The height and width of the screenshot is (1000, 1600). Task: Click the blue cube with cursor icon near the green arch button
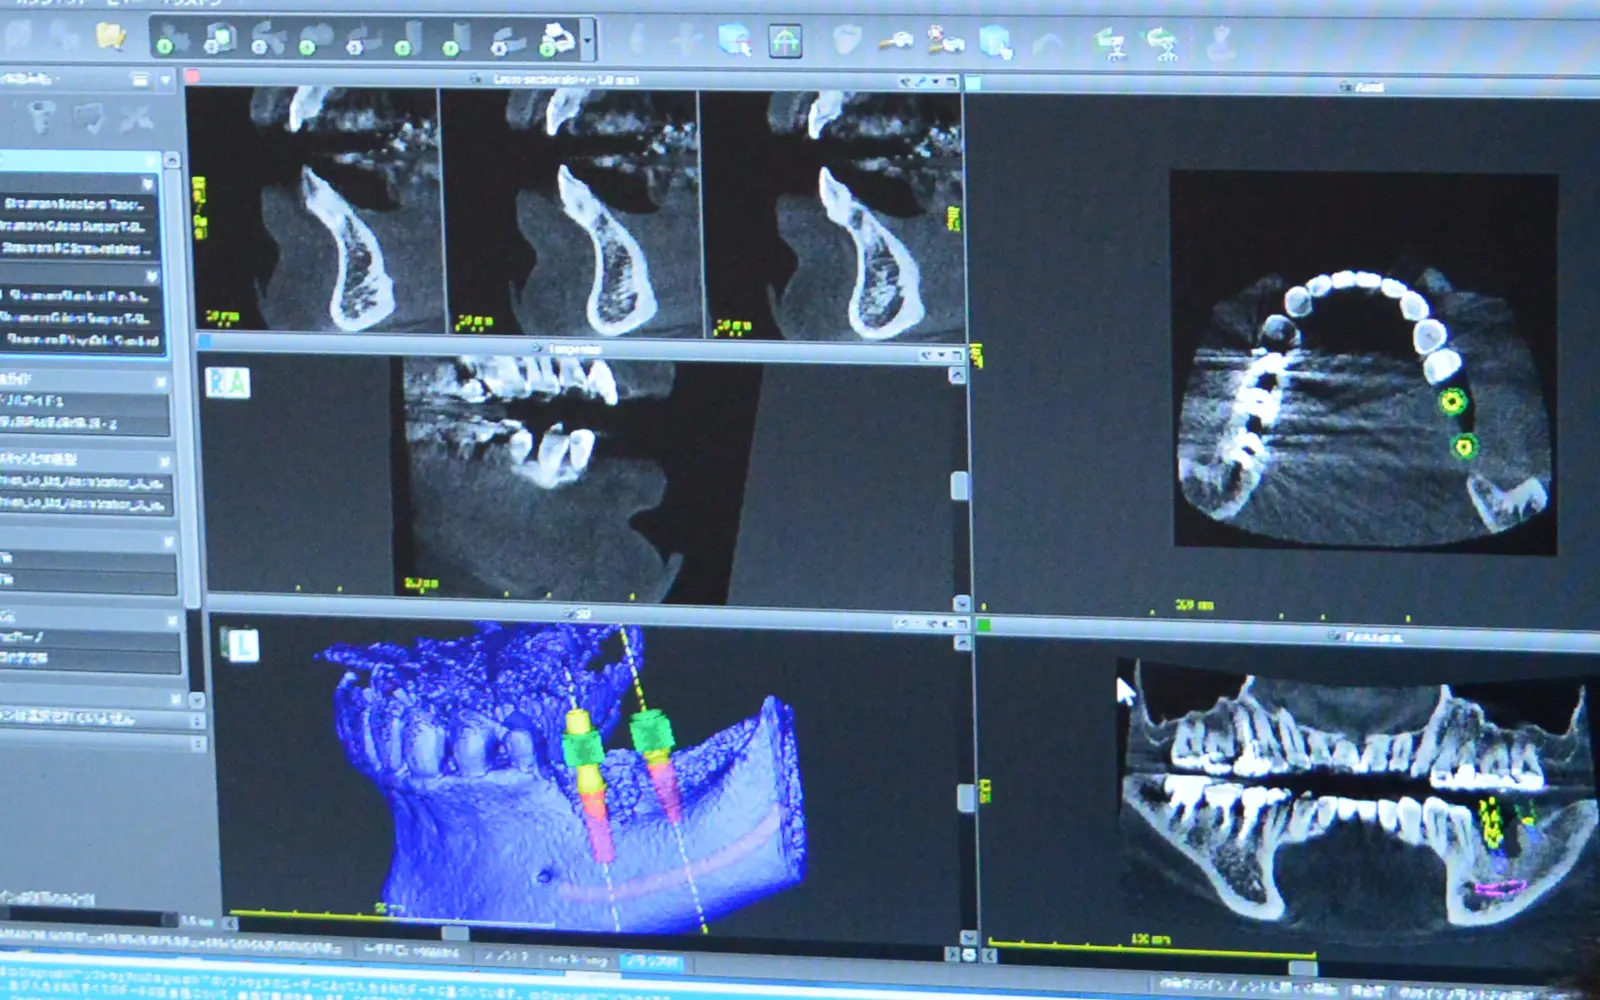[735, 41]
